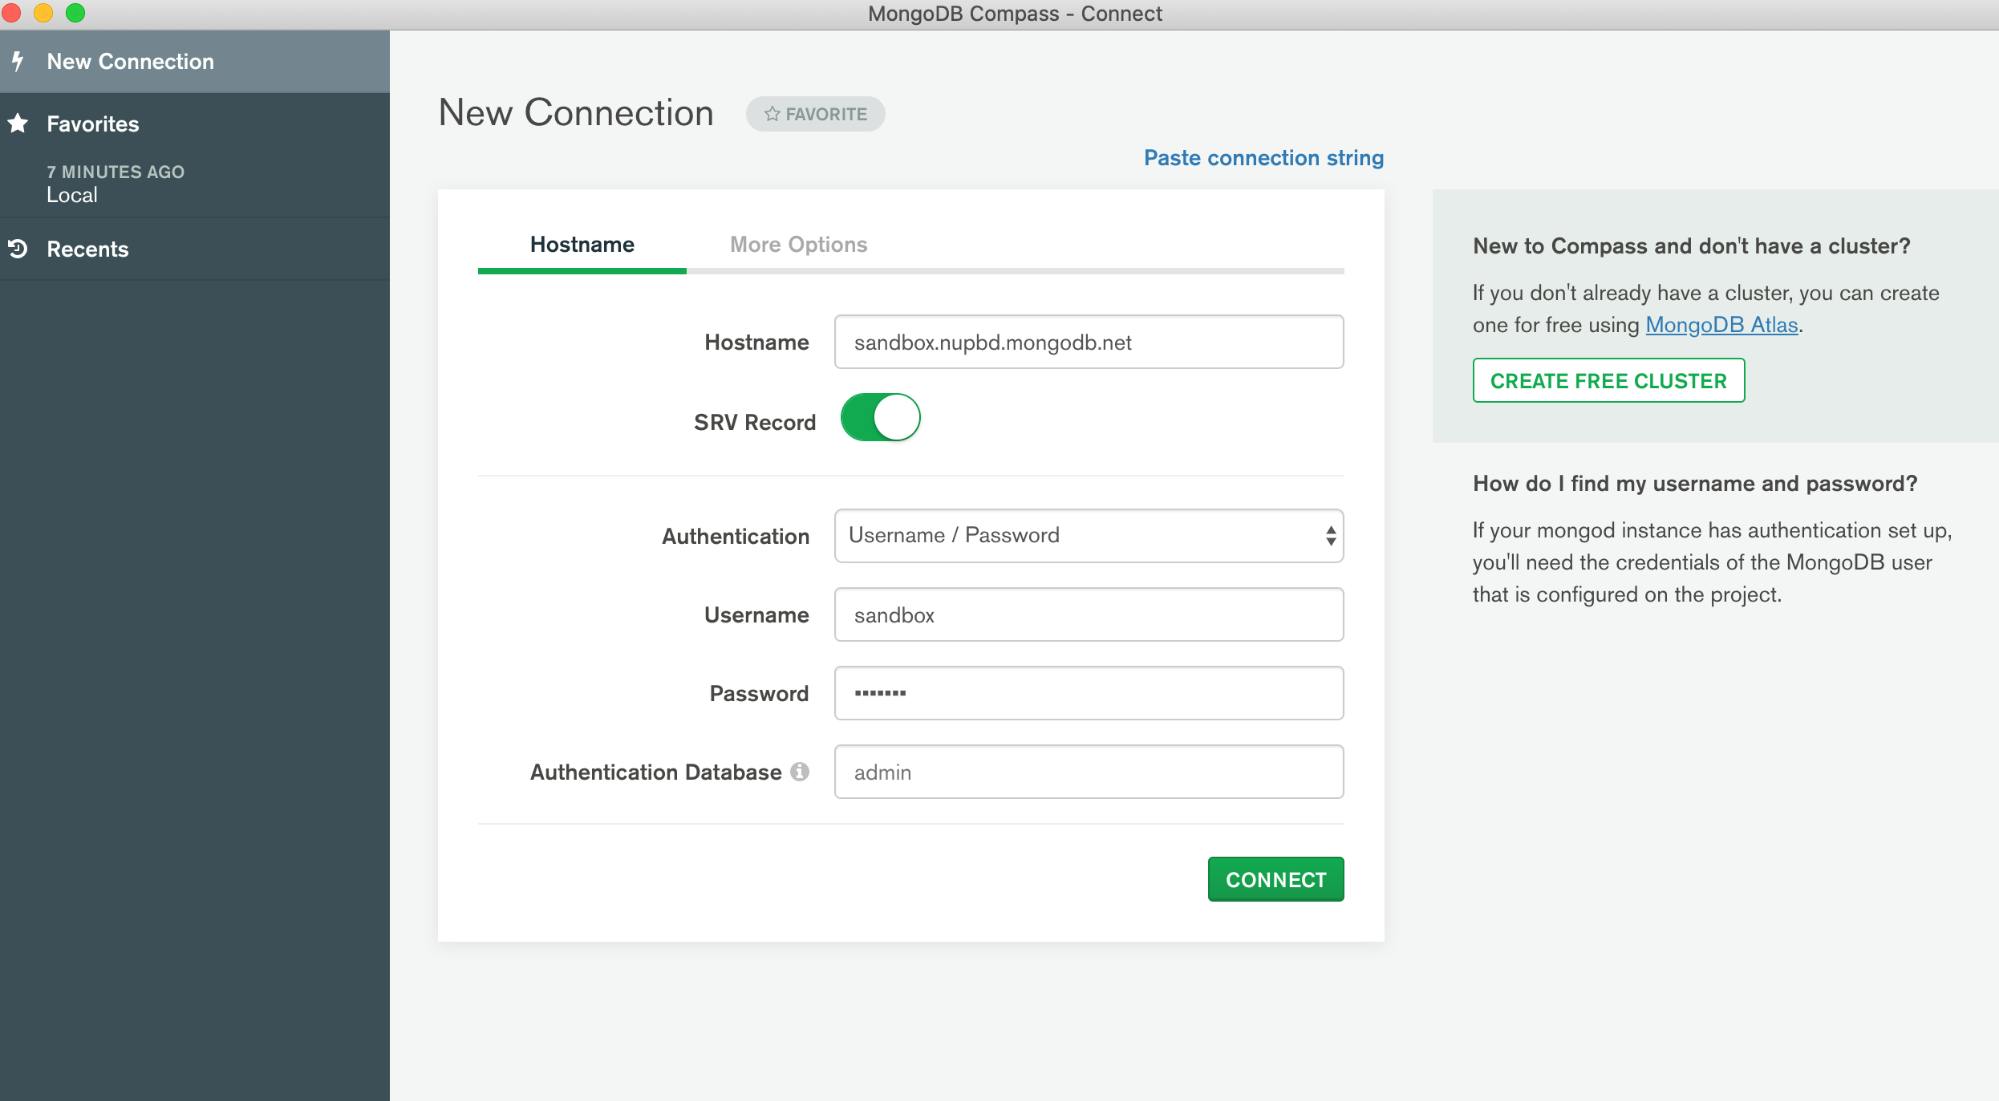Toggle the SRV Record switch off
Screen dimensions: 1999x1101
pos(878,420)
